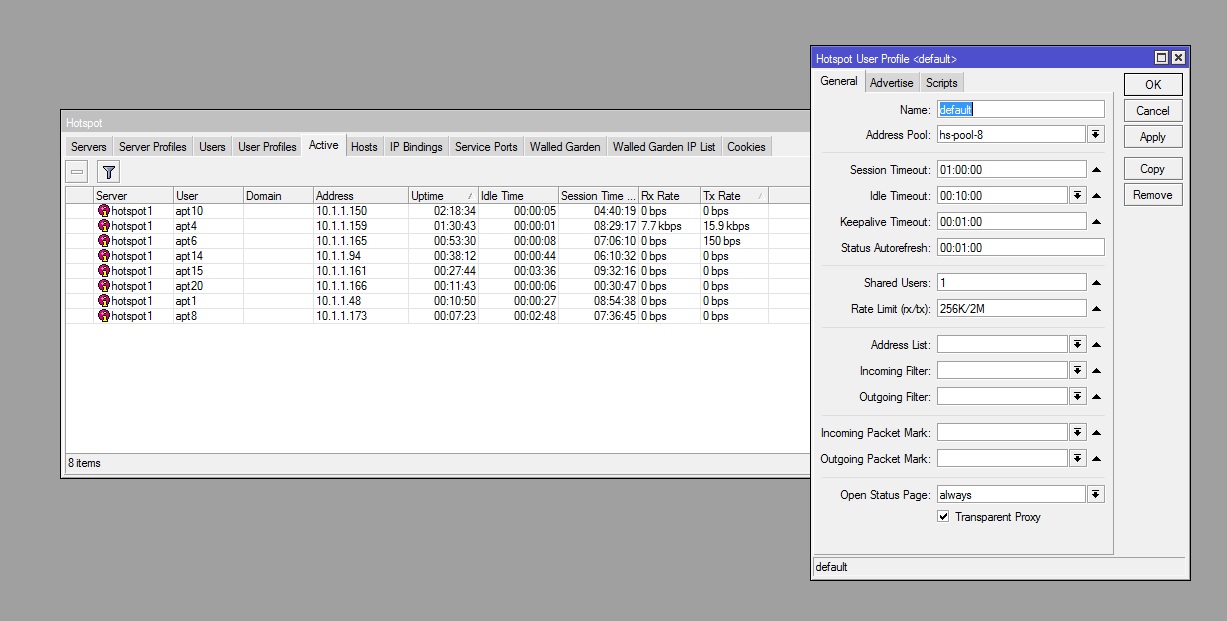The width and height of the screenshot is (1227, 621).
Task: Expand the Incoming Filter dropdown
Action: click(x=1077, y=369)
